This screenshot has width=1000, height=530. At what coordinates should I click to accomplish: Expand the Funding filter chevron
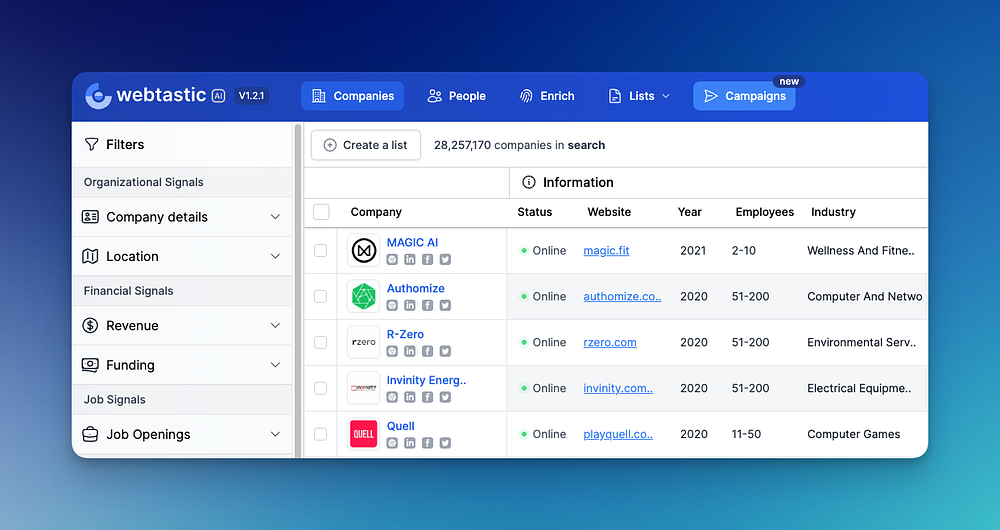[x=276, y=365]
